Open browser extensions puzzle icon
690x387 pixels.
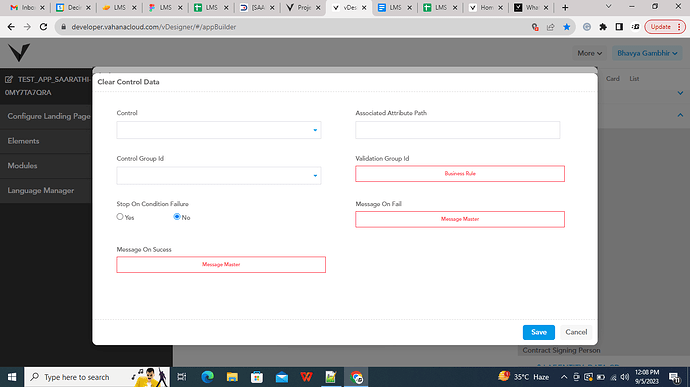point(603,27)
